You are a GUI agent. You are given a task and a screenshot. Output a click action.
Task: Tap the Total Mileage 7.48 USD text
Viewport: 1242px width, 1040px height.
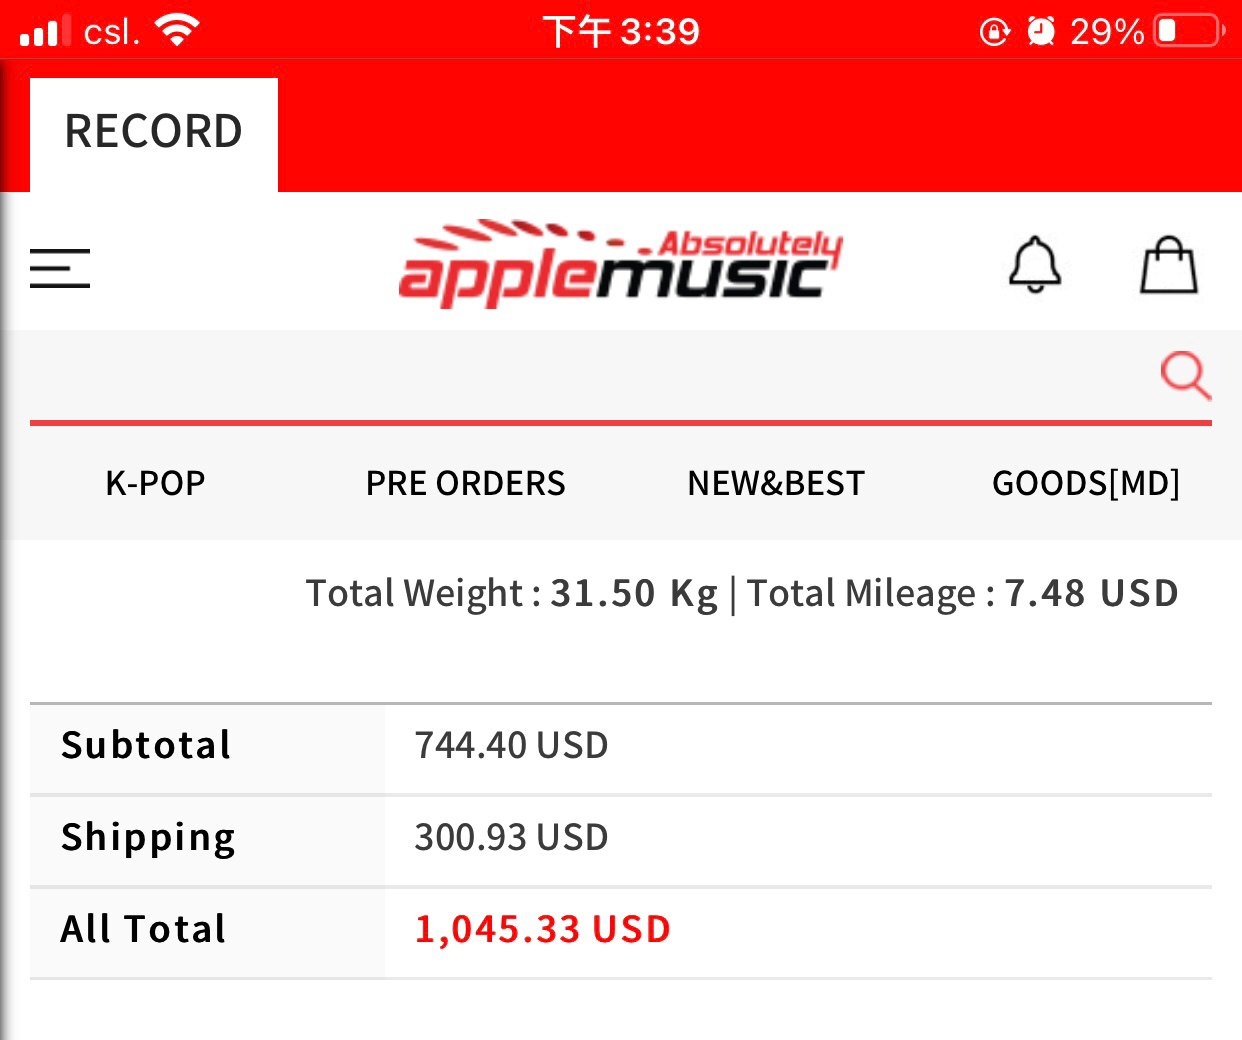[963, 593]
